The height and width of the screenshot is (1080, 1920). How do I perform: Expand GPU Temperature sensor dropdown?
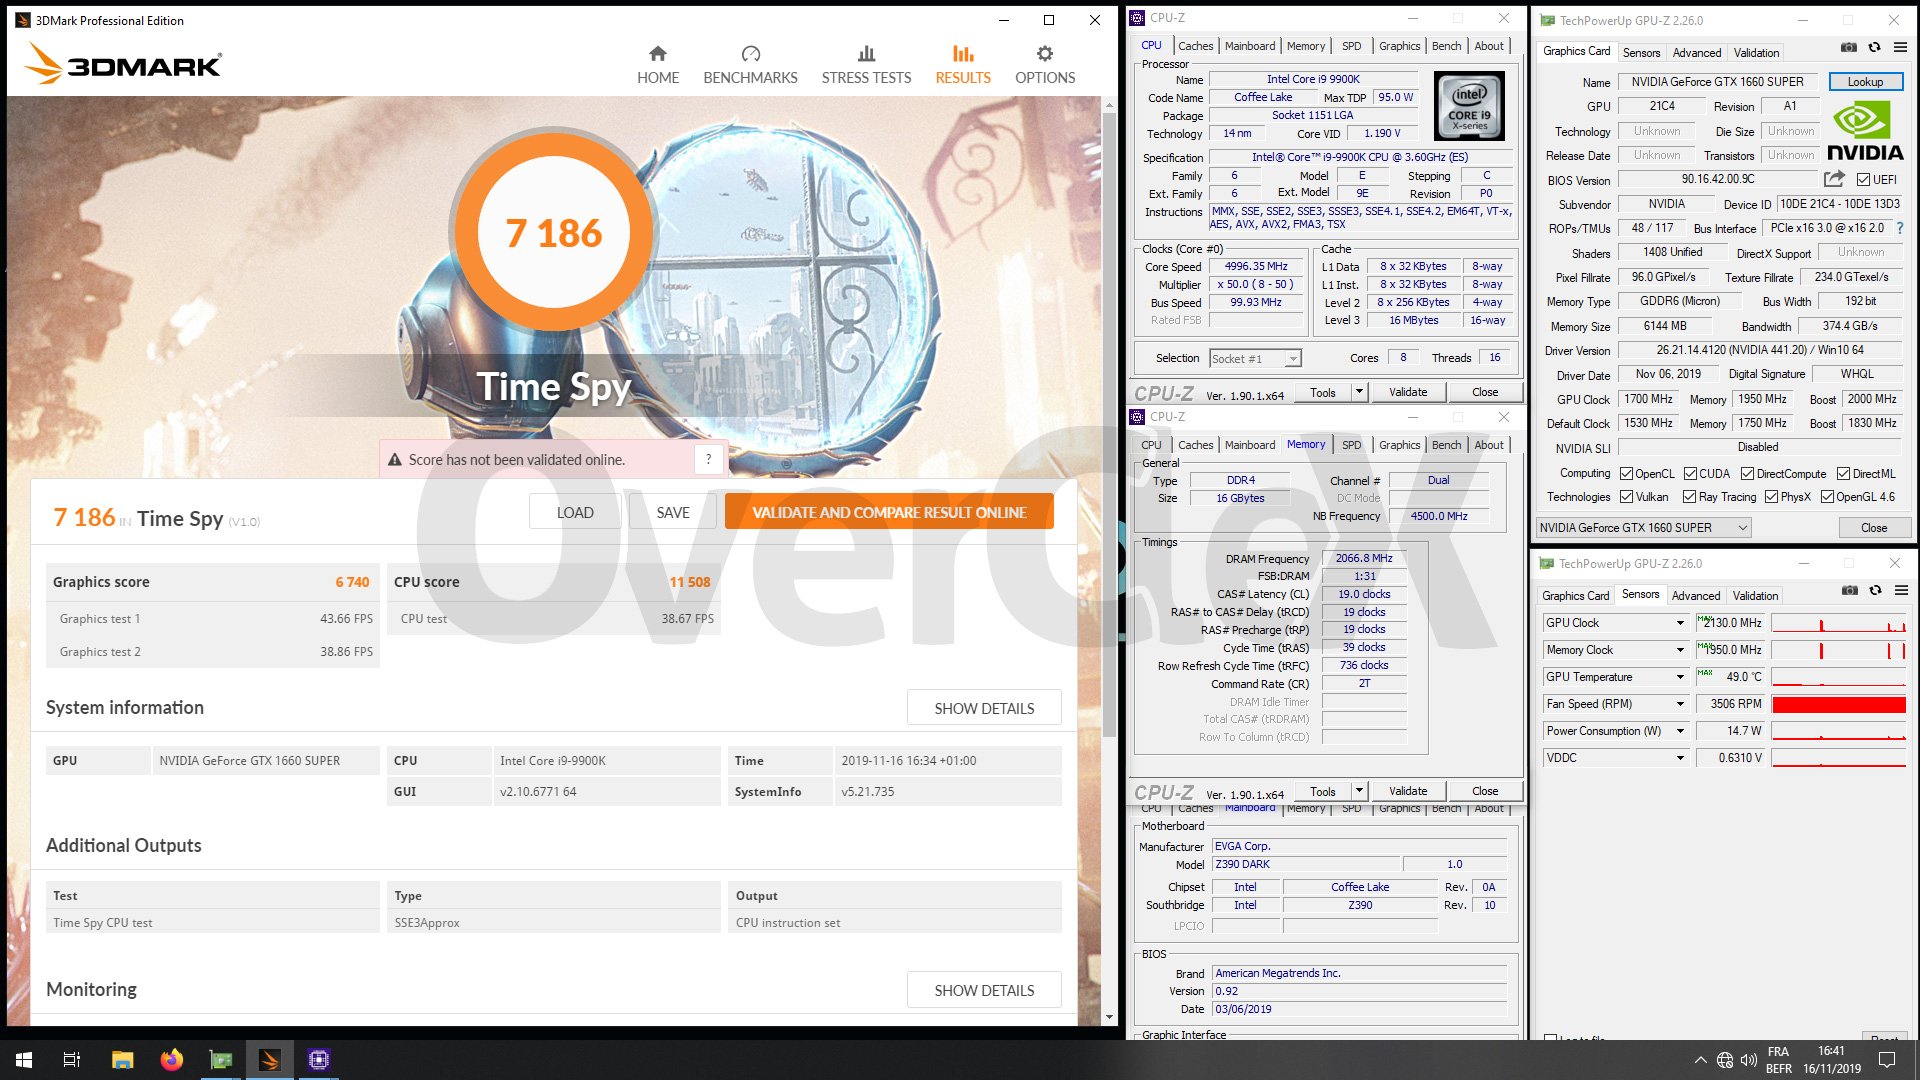tap(1680, 677)
